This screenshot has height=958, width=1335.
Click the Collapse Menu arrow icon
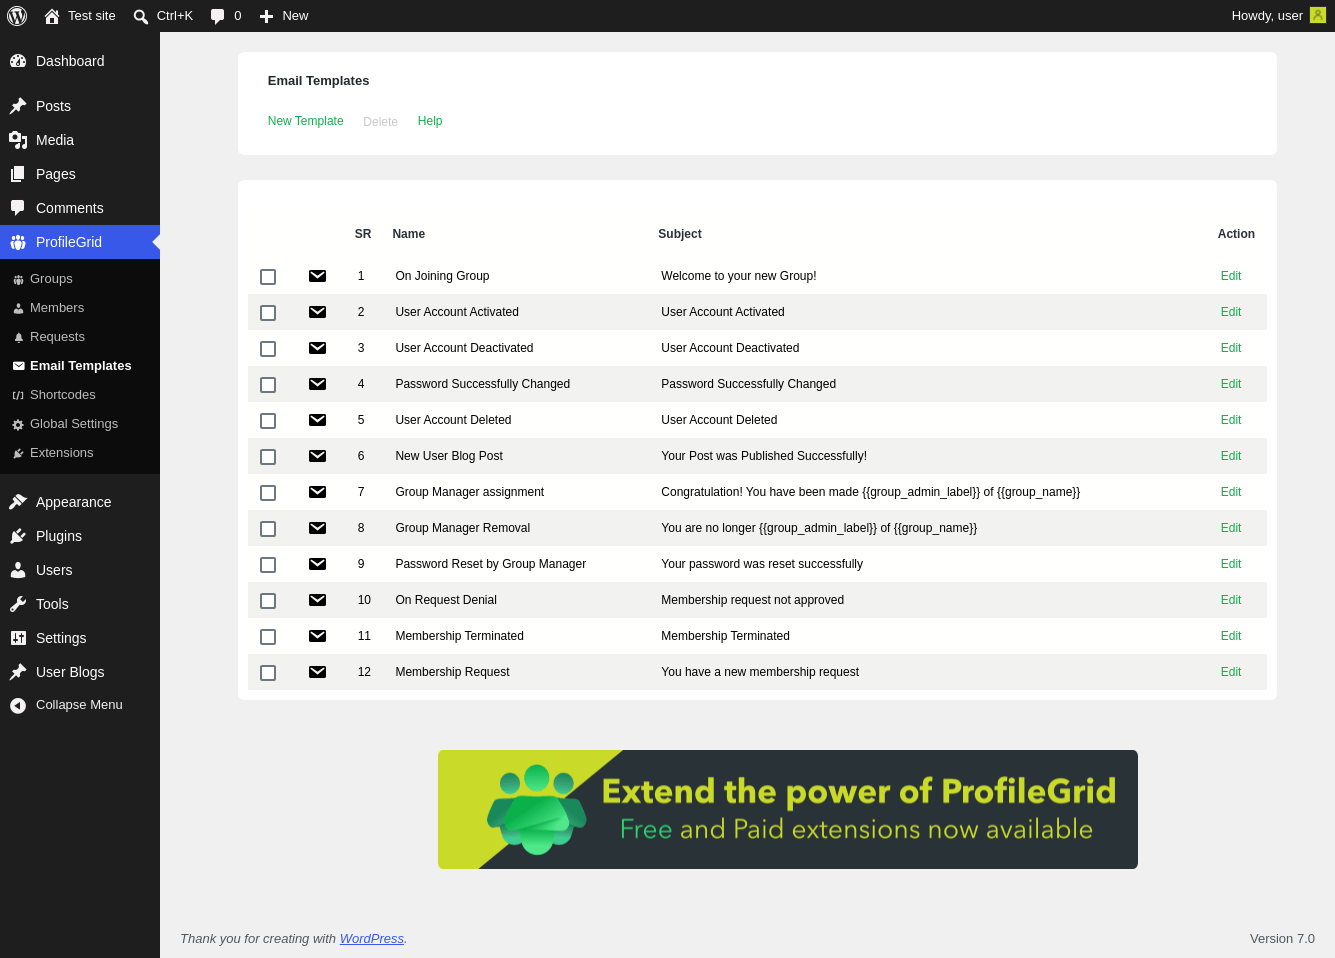18,705
